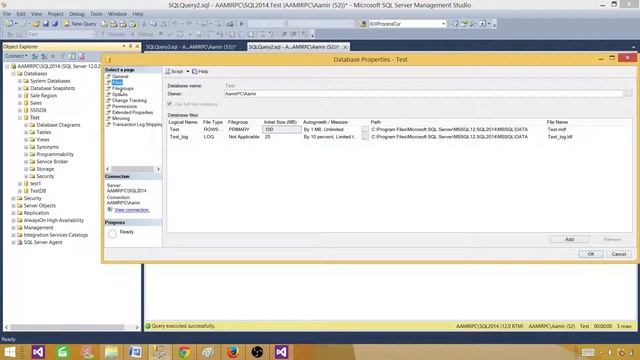Click the autogrowth ellipsis button for Test_log file
This screenshot has width=640, height=360.
365,137
